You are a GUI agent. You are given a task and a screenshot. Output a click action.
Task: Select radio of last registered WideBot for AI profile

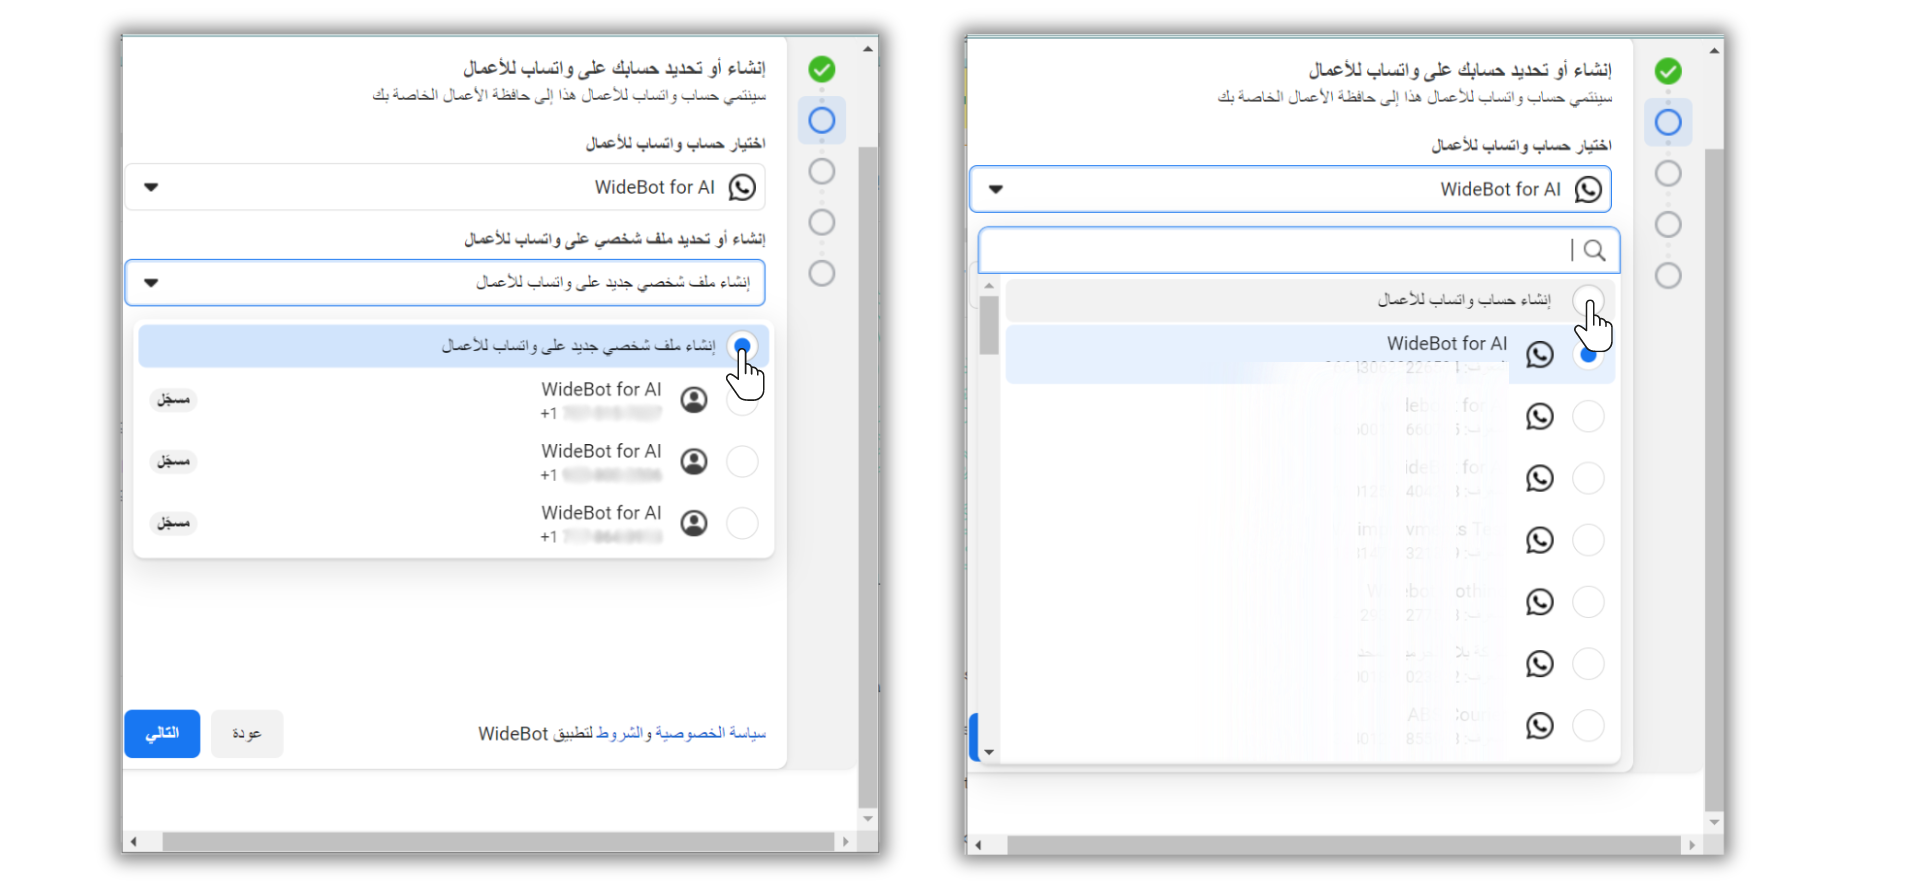point(742,523)
